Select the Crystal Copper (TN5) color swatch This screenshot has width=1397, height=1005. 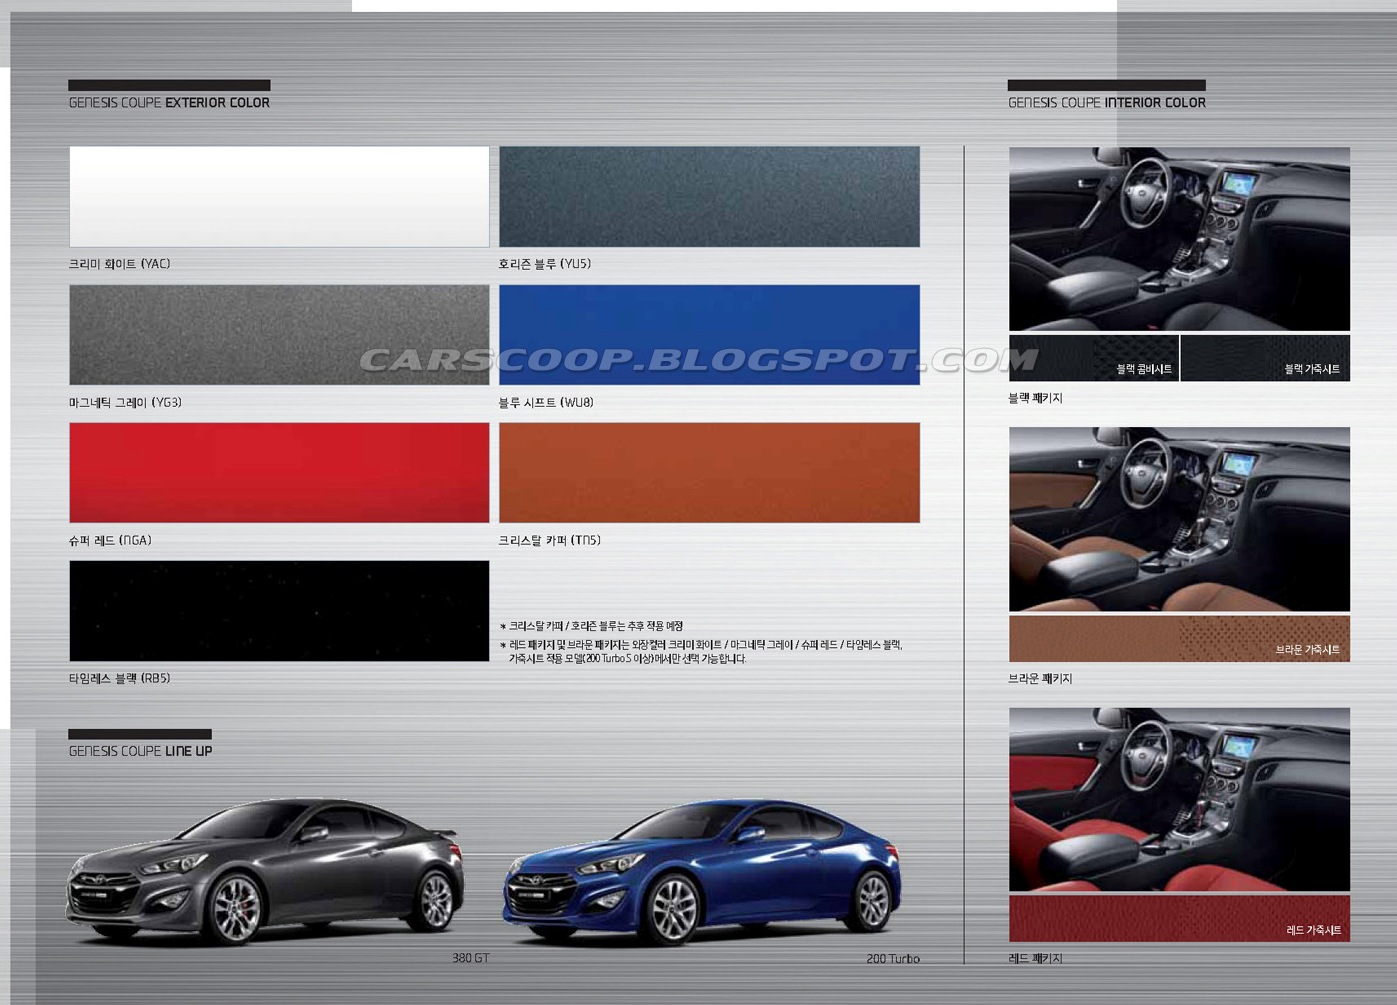pyautogui.click(x=709, y=473)
